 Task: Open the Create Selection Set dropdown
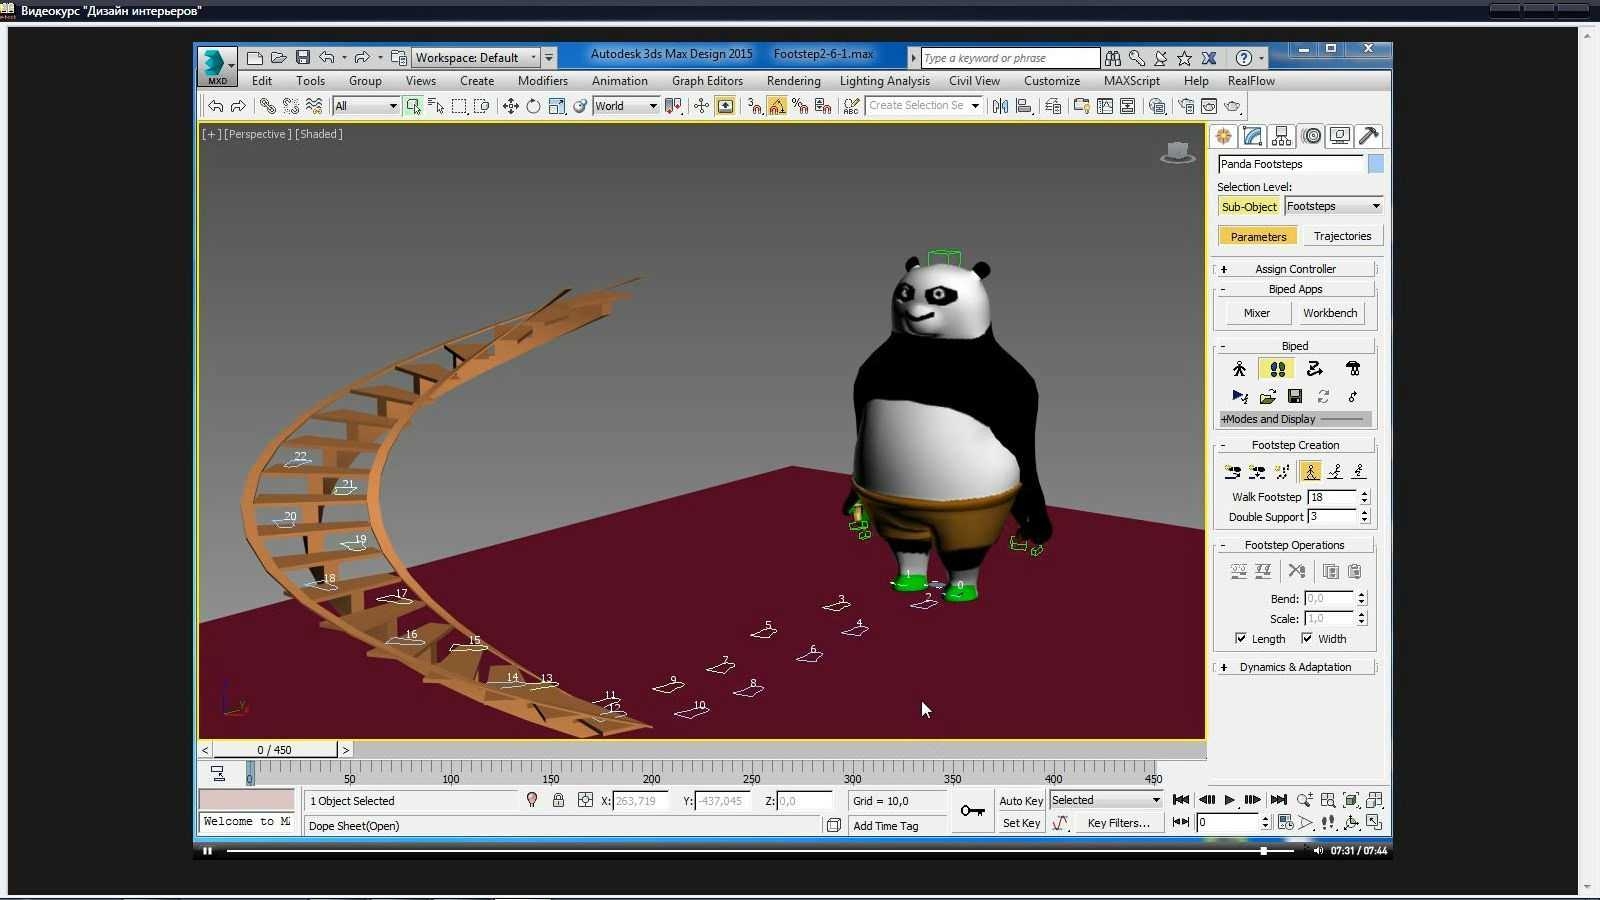pos(924,105)
